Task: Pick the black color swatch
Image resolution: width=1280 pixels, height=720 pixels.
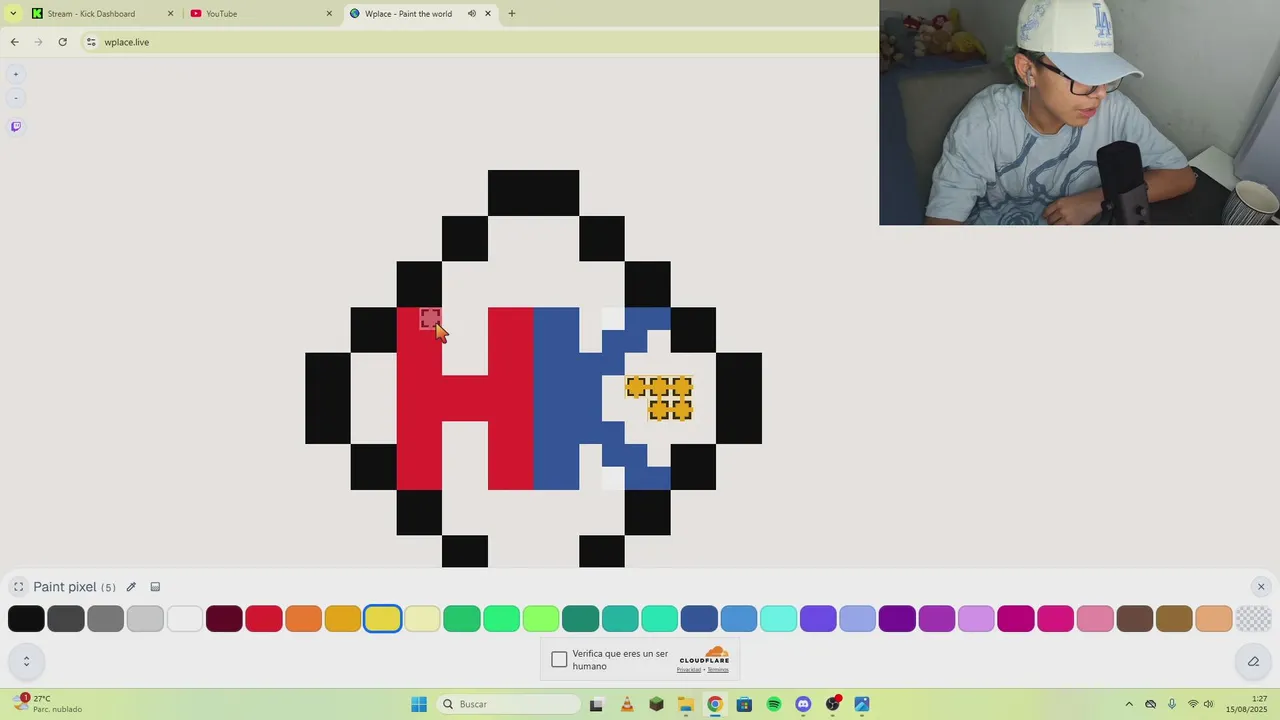Action: [26, 619]
